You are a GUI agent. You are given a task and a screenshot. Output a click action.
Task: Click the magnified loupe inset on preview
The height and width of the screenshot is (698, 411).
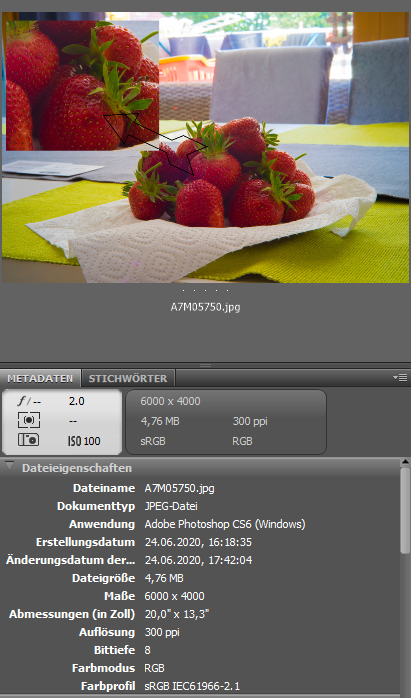[x=82, y=85]
